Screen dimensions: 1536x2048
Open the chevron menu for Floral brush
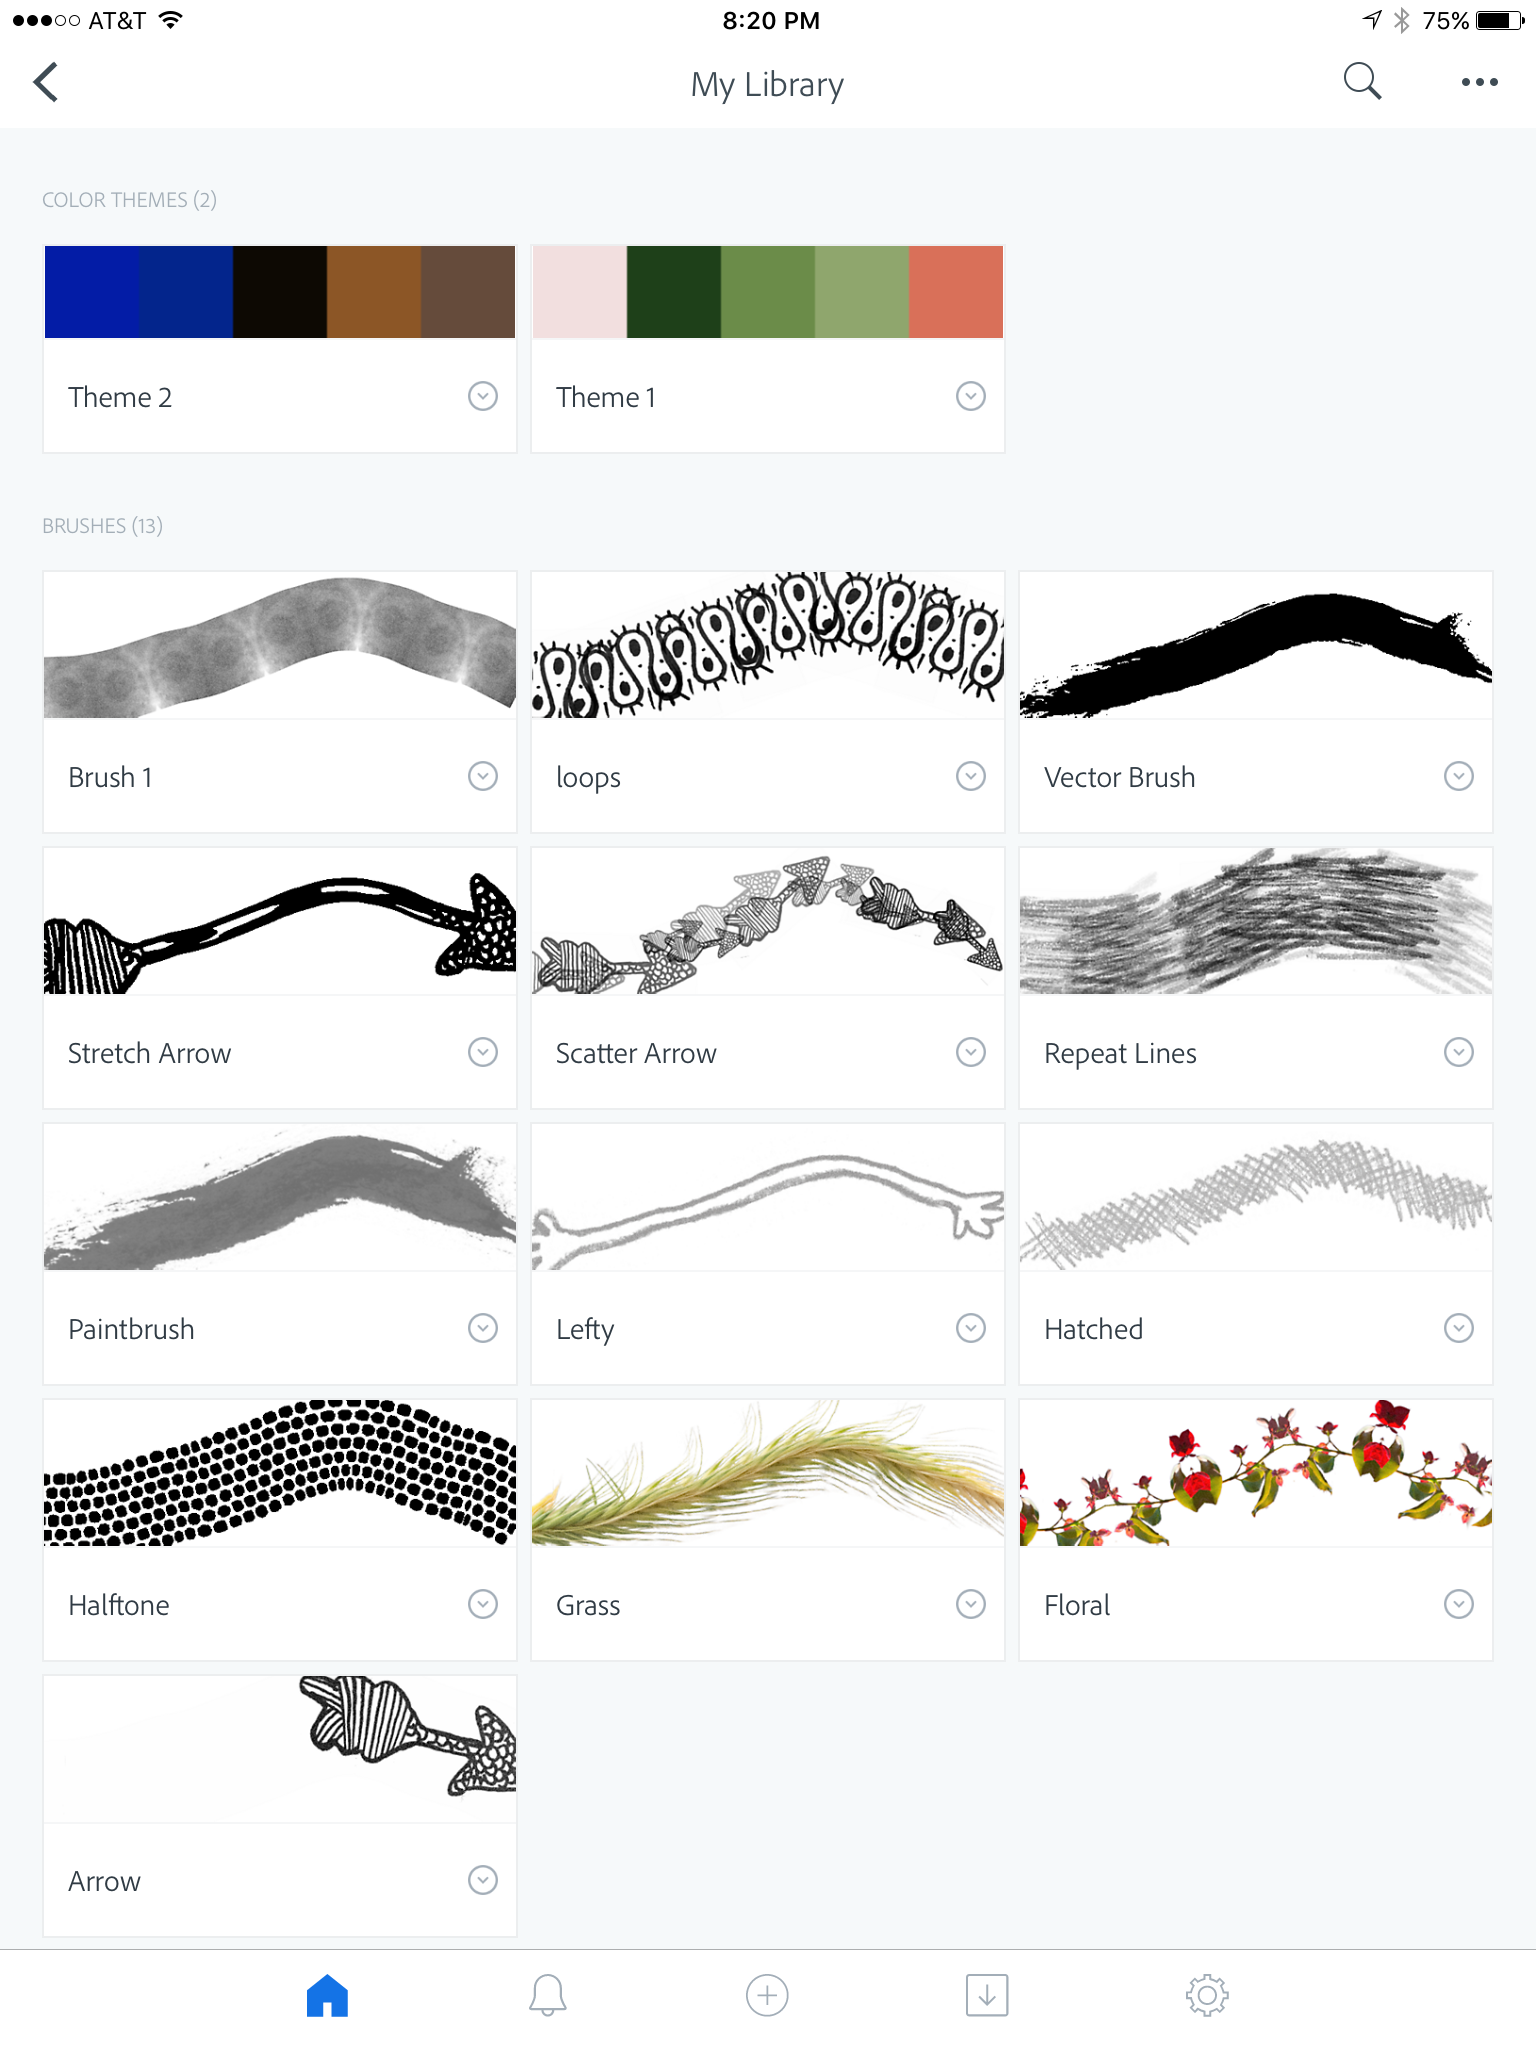click(1459, 1604)
